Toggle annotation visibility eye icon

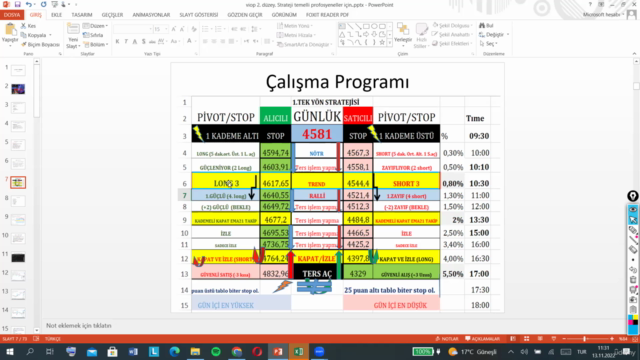(x=633, y=209)
